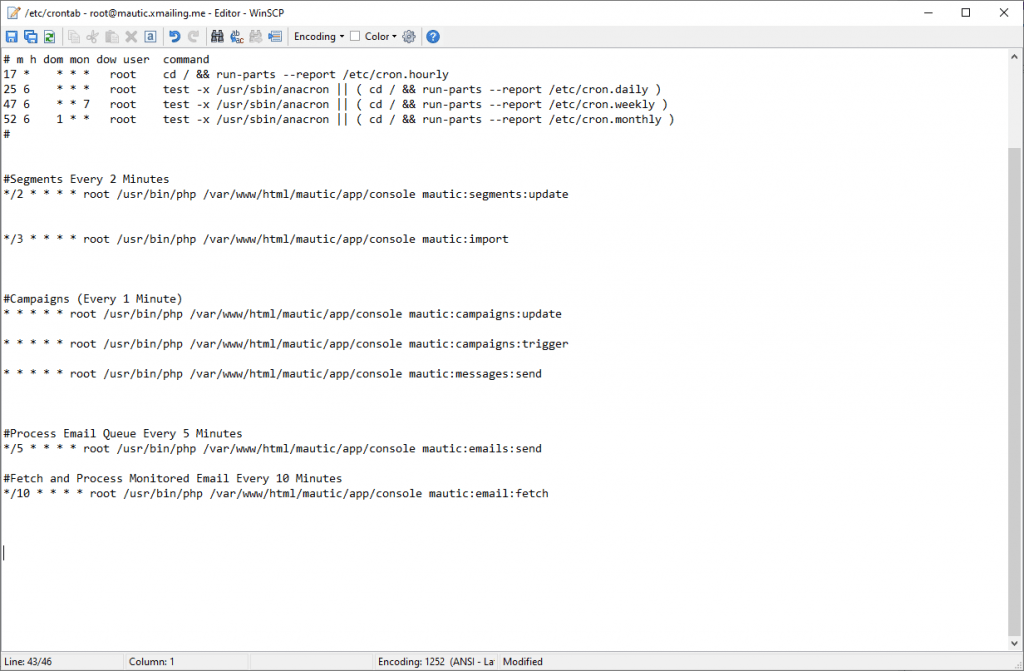Open editor Preferences gear icon
This screenshot has height=671, width=1024.
(x=409, y=37)
